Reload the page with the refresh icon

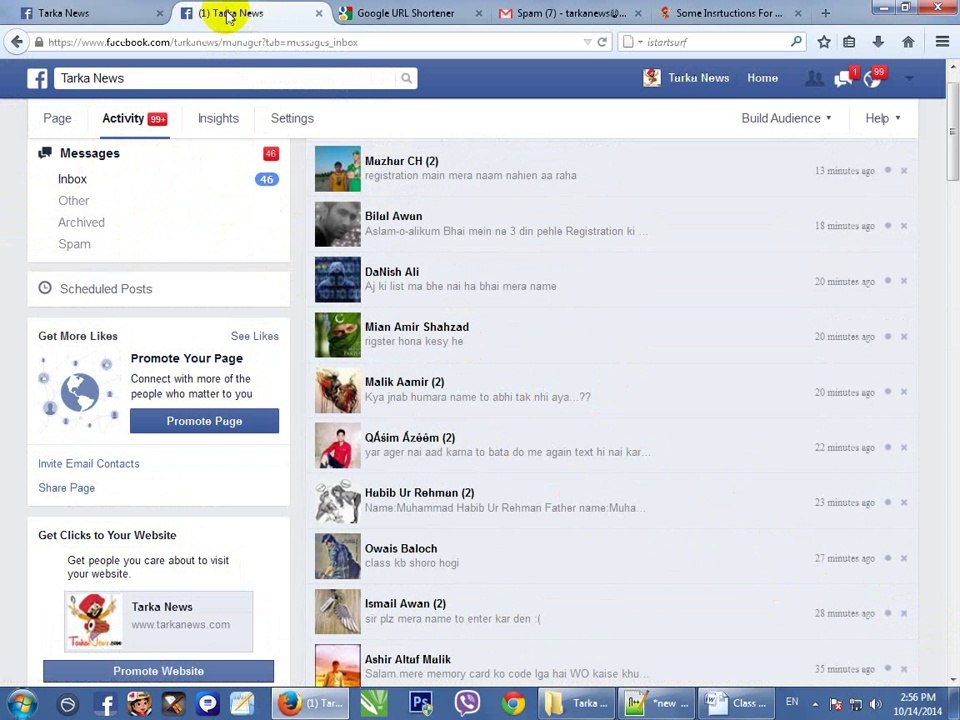(602, 42)
